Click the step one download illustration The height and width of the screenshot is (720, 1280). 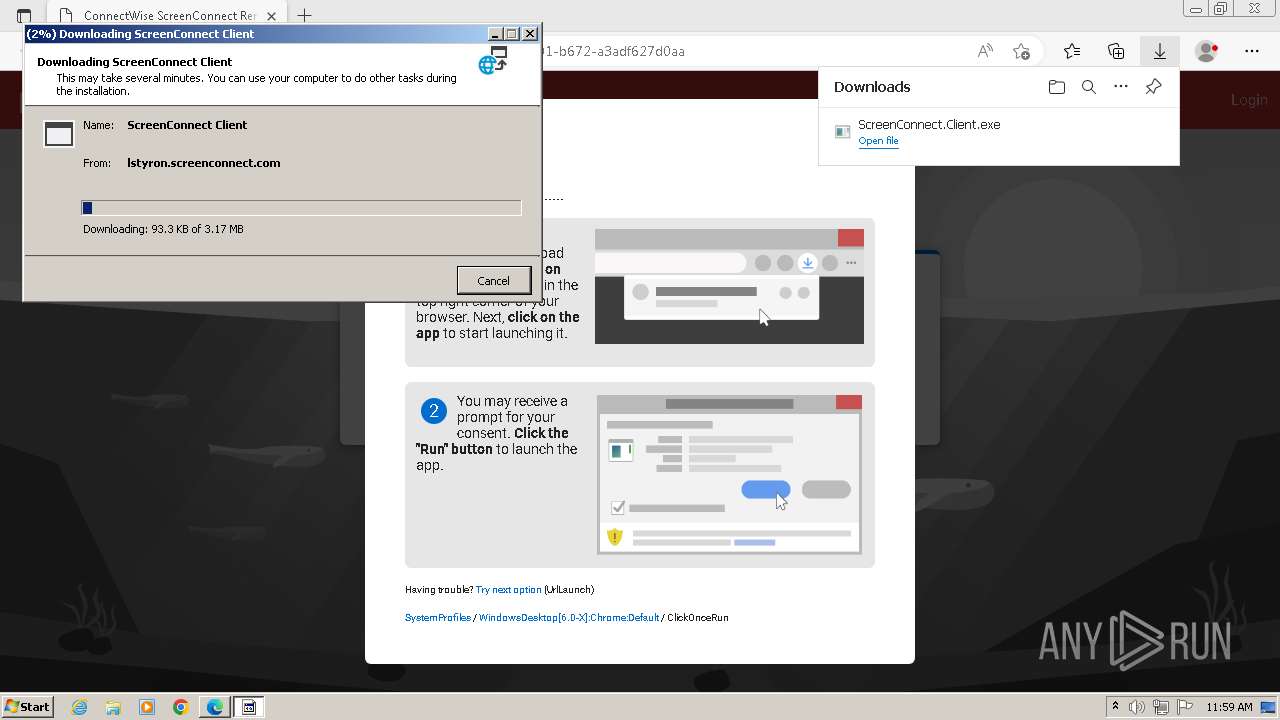coord(729,287)
